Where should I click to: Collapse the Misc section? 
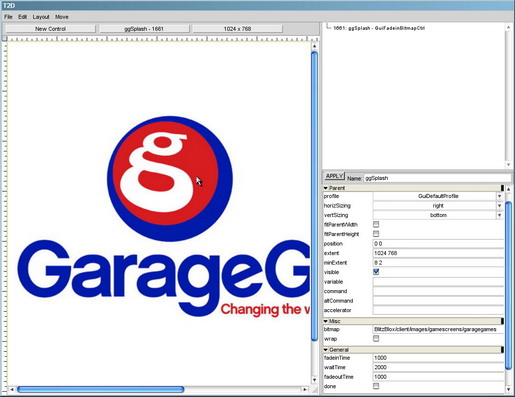click(x=326, y=321)
